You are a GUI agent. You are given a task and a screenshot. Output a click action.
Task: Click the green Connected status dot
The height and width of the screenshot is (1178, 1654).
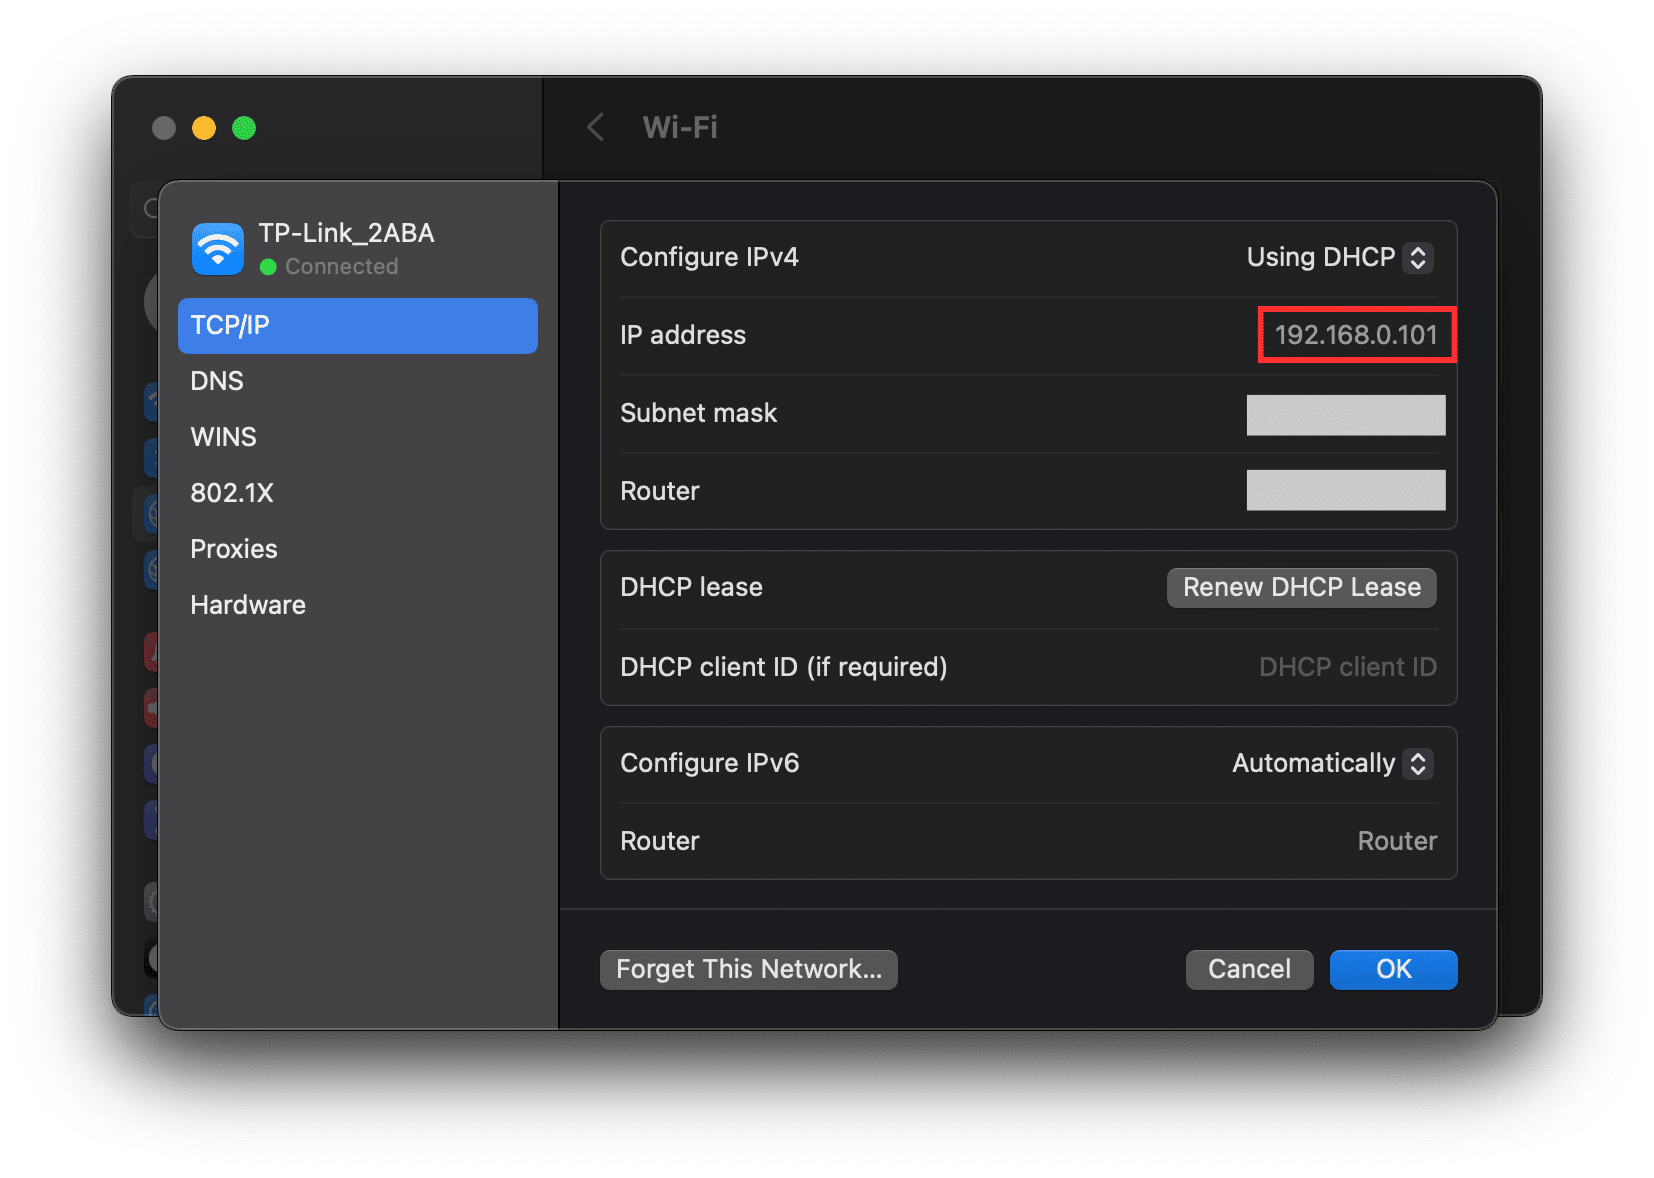click(x=268, y=267)
